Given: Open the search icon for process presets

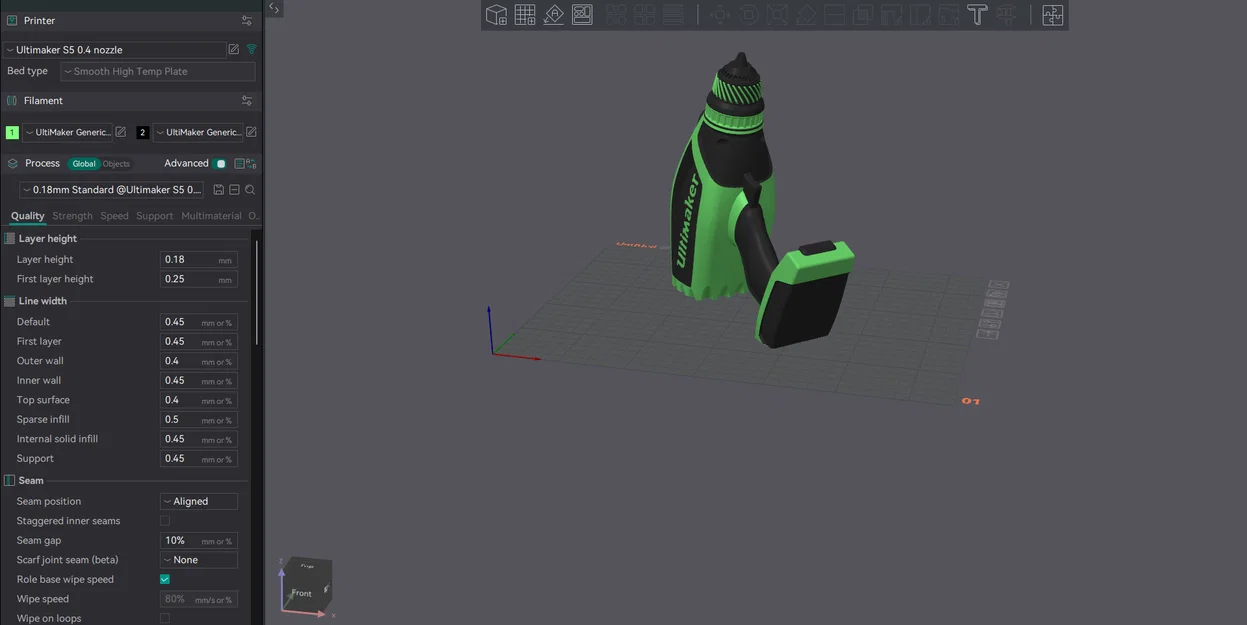Looking at the screenshot, I should 250,189.
